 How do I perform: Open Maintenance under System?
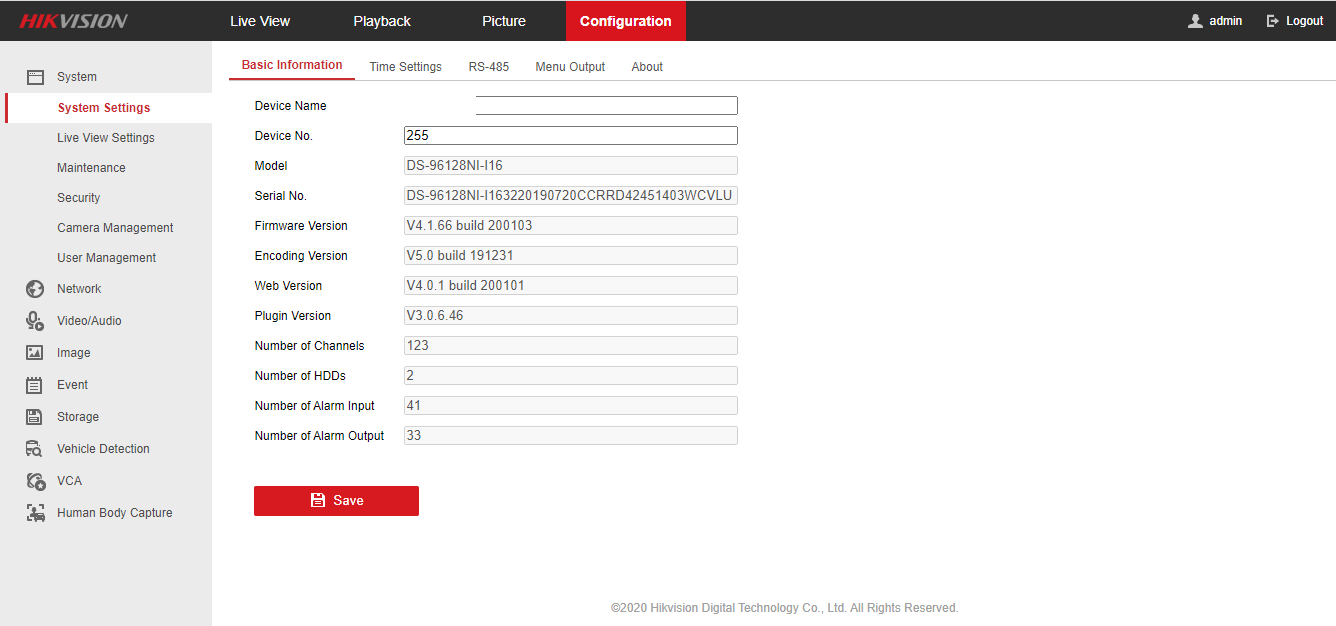[x=91, y=168]
